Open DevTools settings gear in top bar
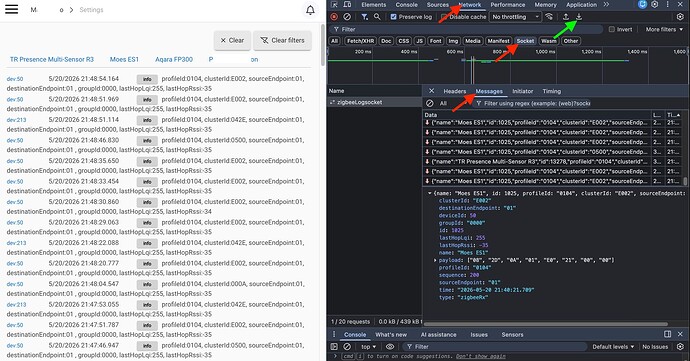This screenshot has height=361, width=690. pyautogui.click(x=655, y=4)
